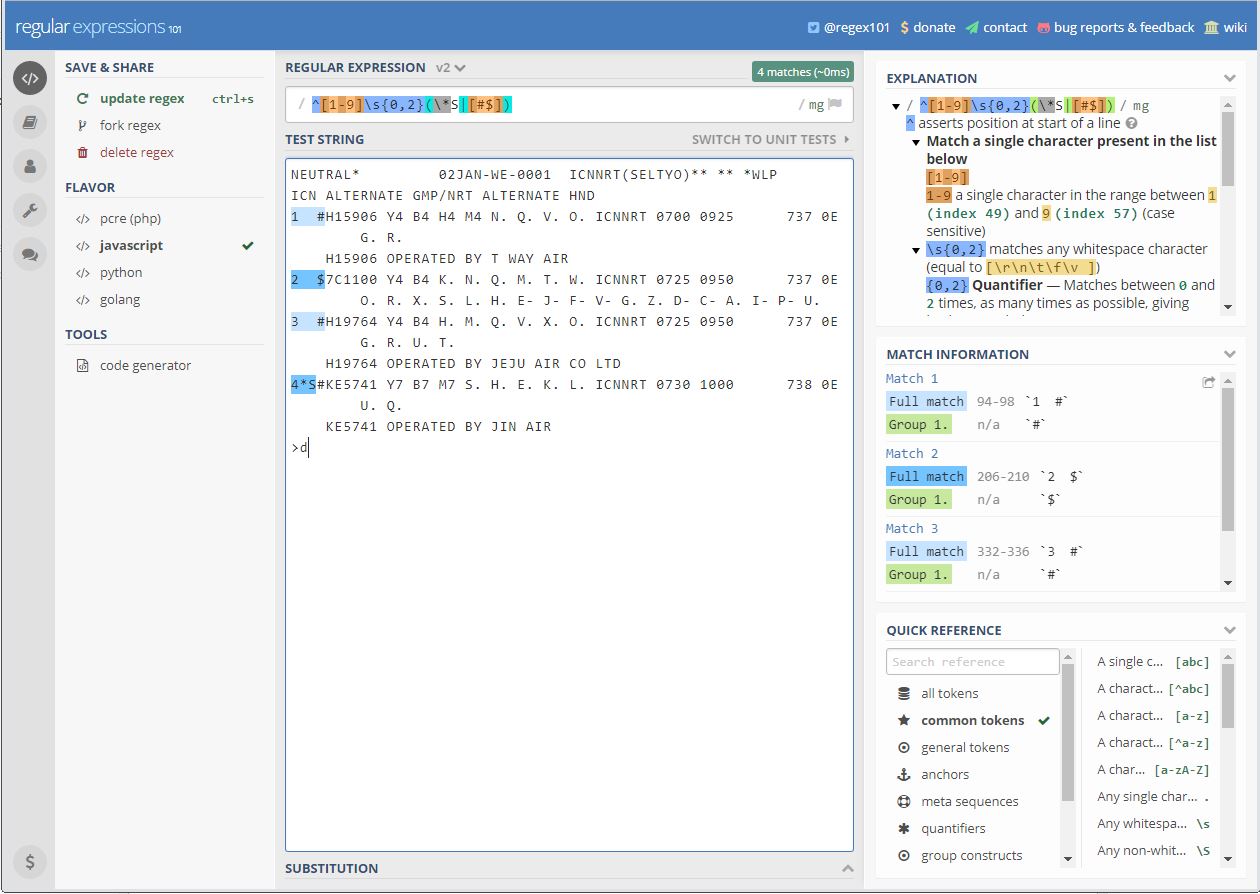This screenshot has height=894, width=1260.
Task: Click the export icon next to Match 1
Action: click(1208, 382)
